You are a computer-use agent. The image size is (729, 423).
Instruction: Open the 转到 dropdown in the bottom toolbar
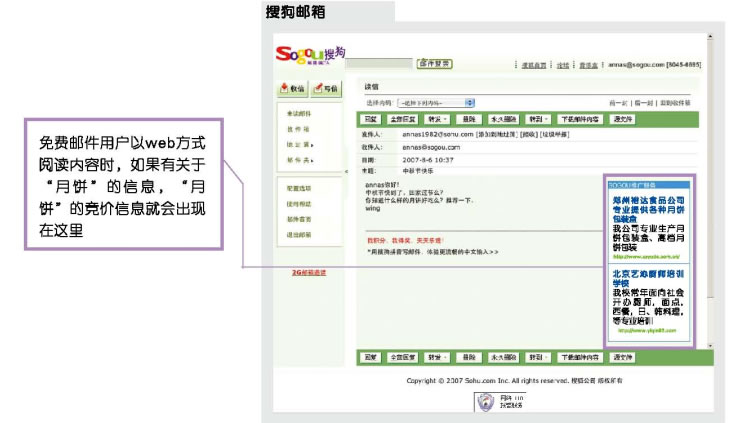[x=538, y=357]
